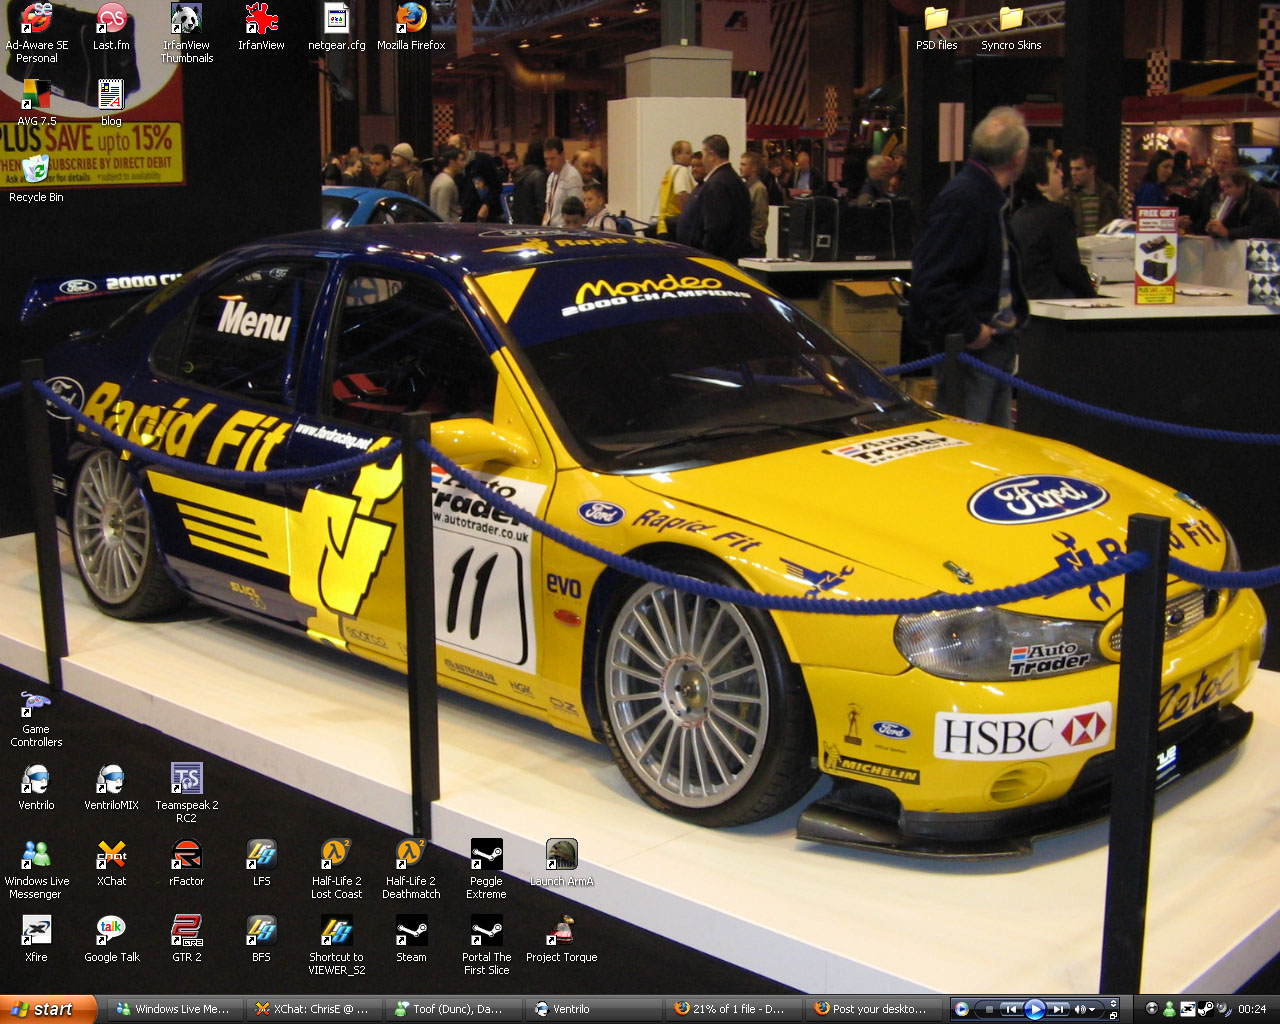
Task: Select the blog file icon
Action: pos(111,103)
